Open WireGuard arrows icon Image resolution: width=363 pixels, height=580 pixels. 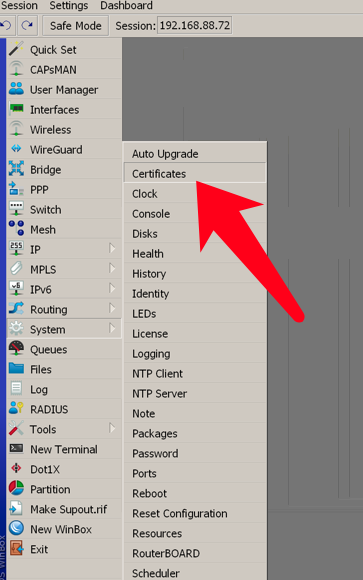[x=16, y=149]
